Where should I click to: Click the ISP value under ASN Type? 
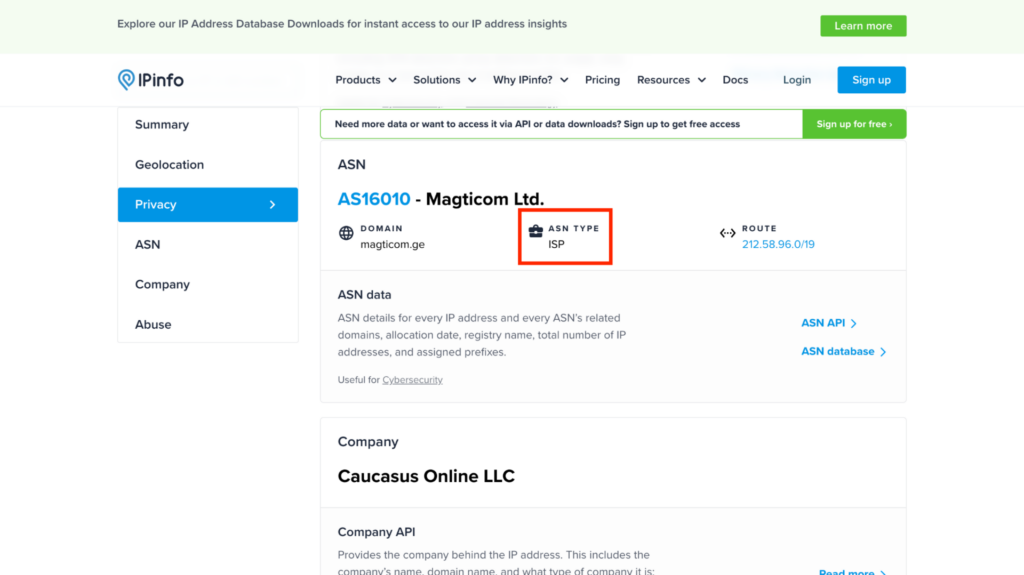click(x=556, y=244)
